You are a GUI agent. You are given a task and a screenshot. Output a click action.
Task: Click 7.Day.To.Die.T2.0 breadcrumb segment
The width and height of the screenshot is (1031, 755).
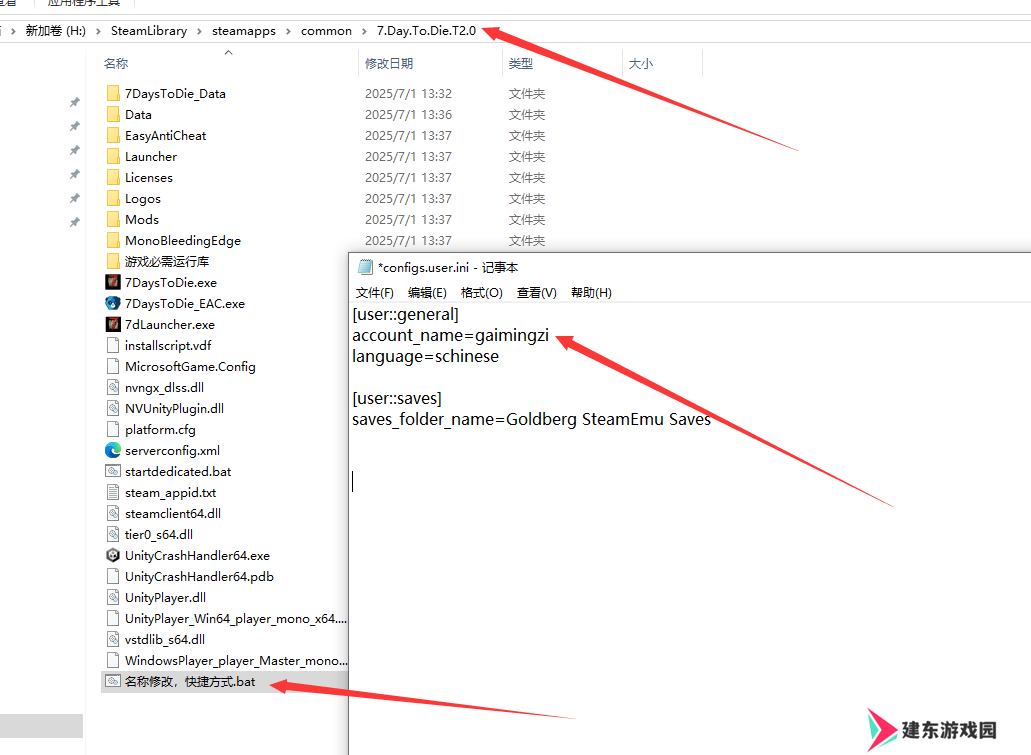(x=426, y=31)
